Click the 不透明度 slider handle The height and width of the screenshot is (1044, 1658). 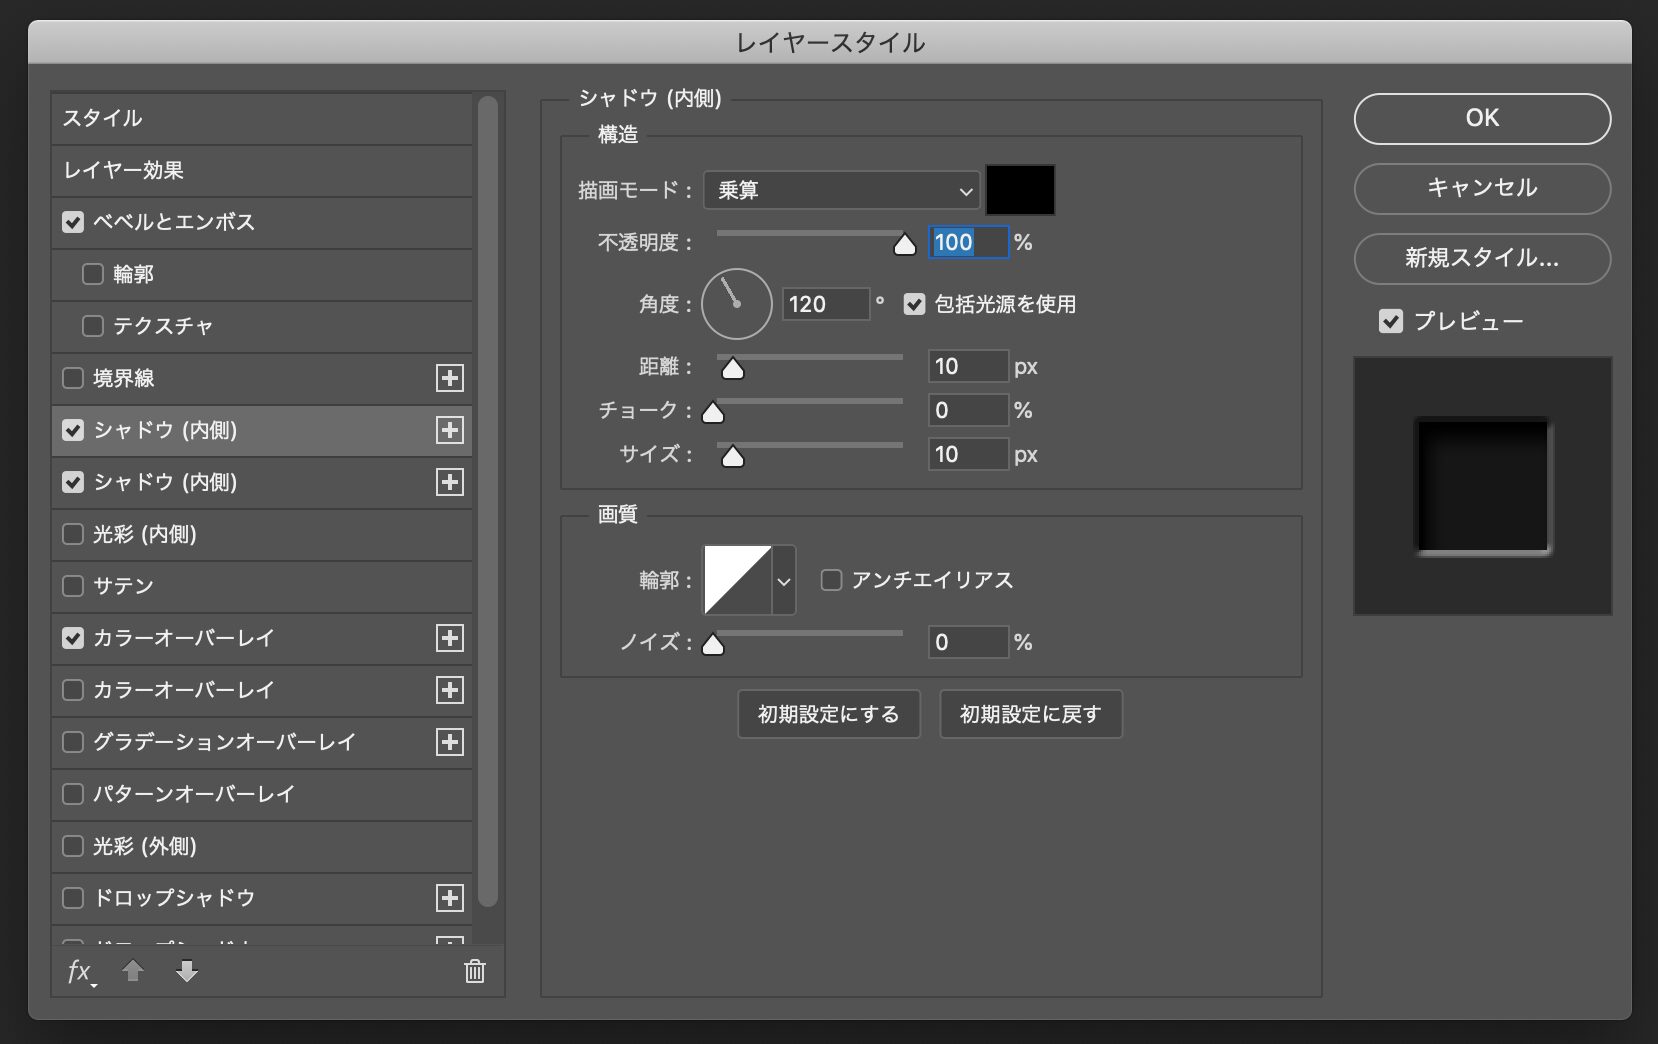[905, 245]
